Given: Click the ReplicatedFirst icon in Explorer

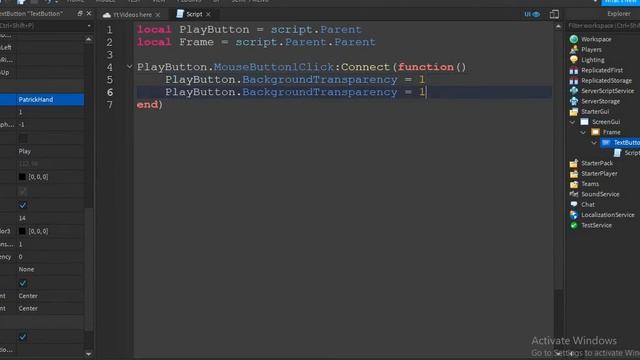Looking at the screenshot, I should coord(574,70).
